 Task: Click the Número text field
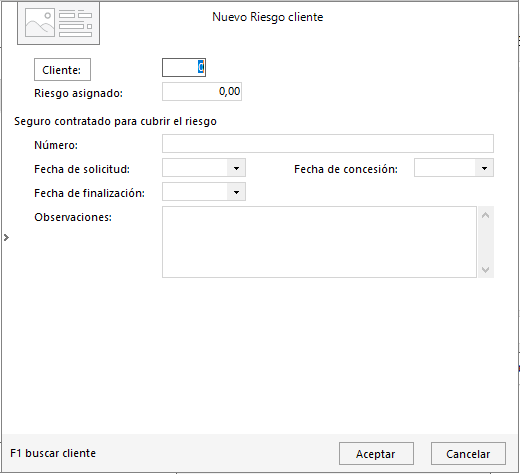[x=328, y=144]
